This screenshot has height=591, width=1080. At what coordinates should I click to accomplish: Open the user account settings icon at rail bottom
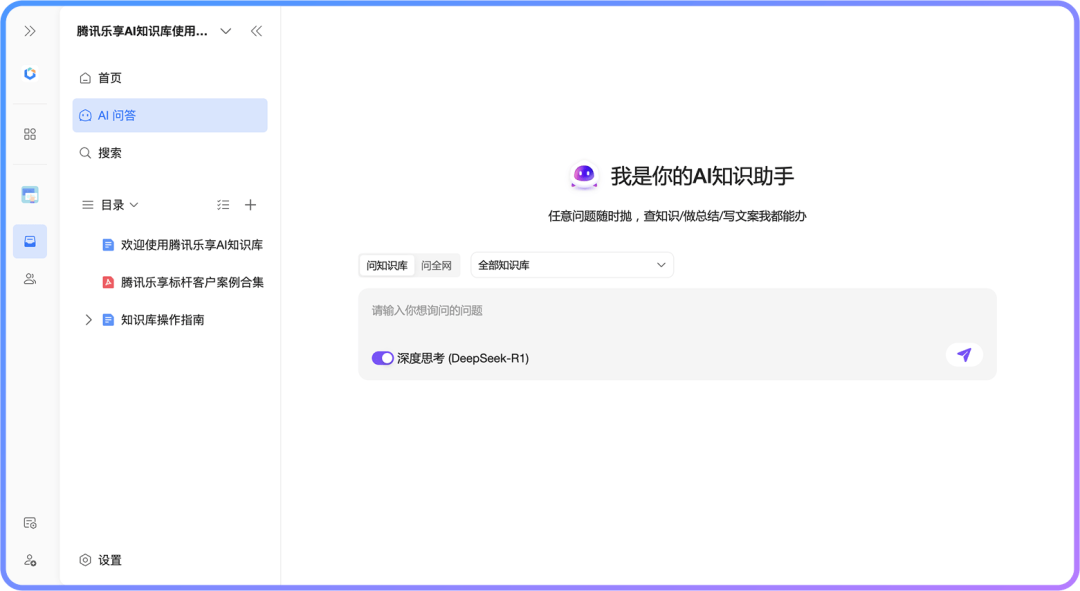pyautogui.click(x=30, y=560)
